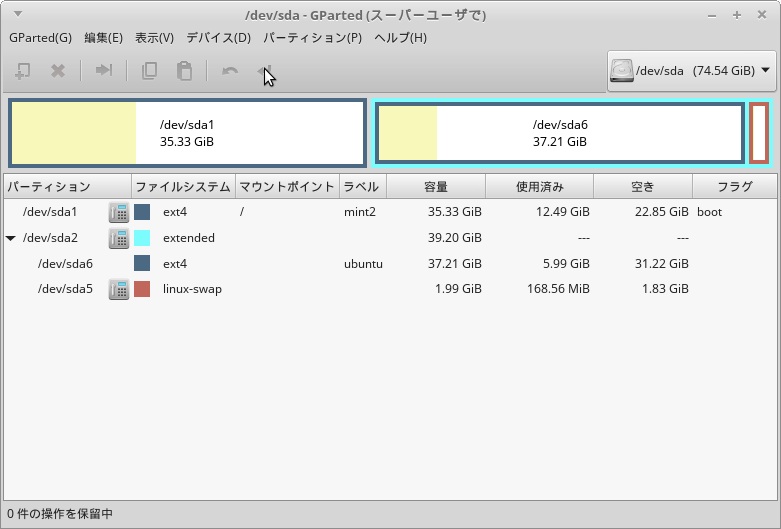Screen dimensions: 781x529
Task: Click the Delete partition X icon
Action: click(58, 71)
